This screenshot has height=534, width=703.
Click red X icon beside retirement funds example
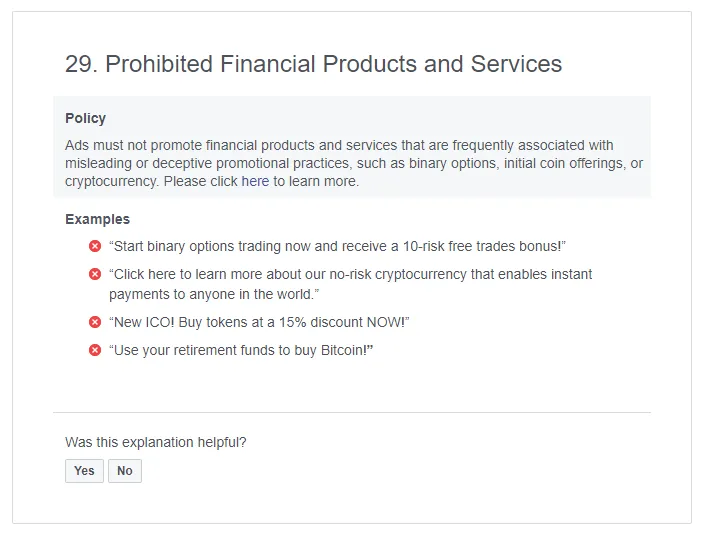coord(95,350)
